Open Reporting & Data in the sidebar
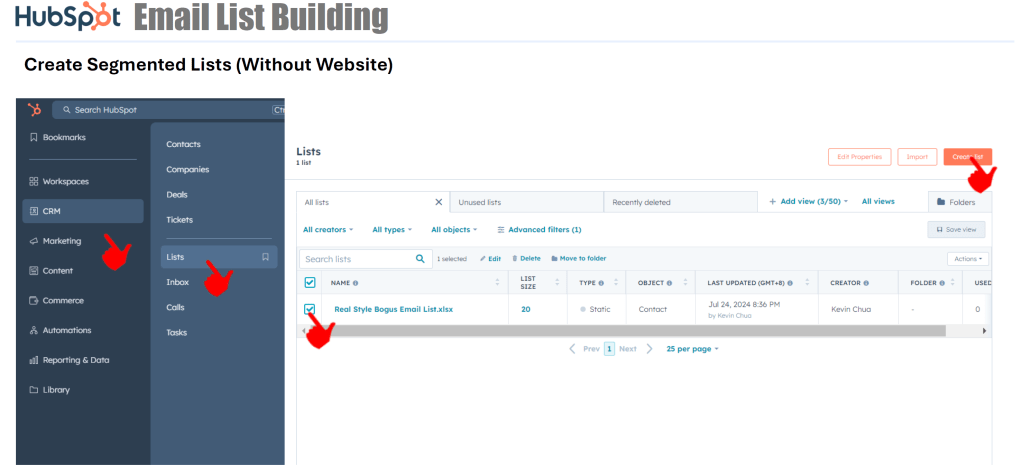This screenshot has height=476, width=1022. click(76, 360)
